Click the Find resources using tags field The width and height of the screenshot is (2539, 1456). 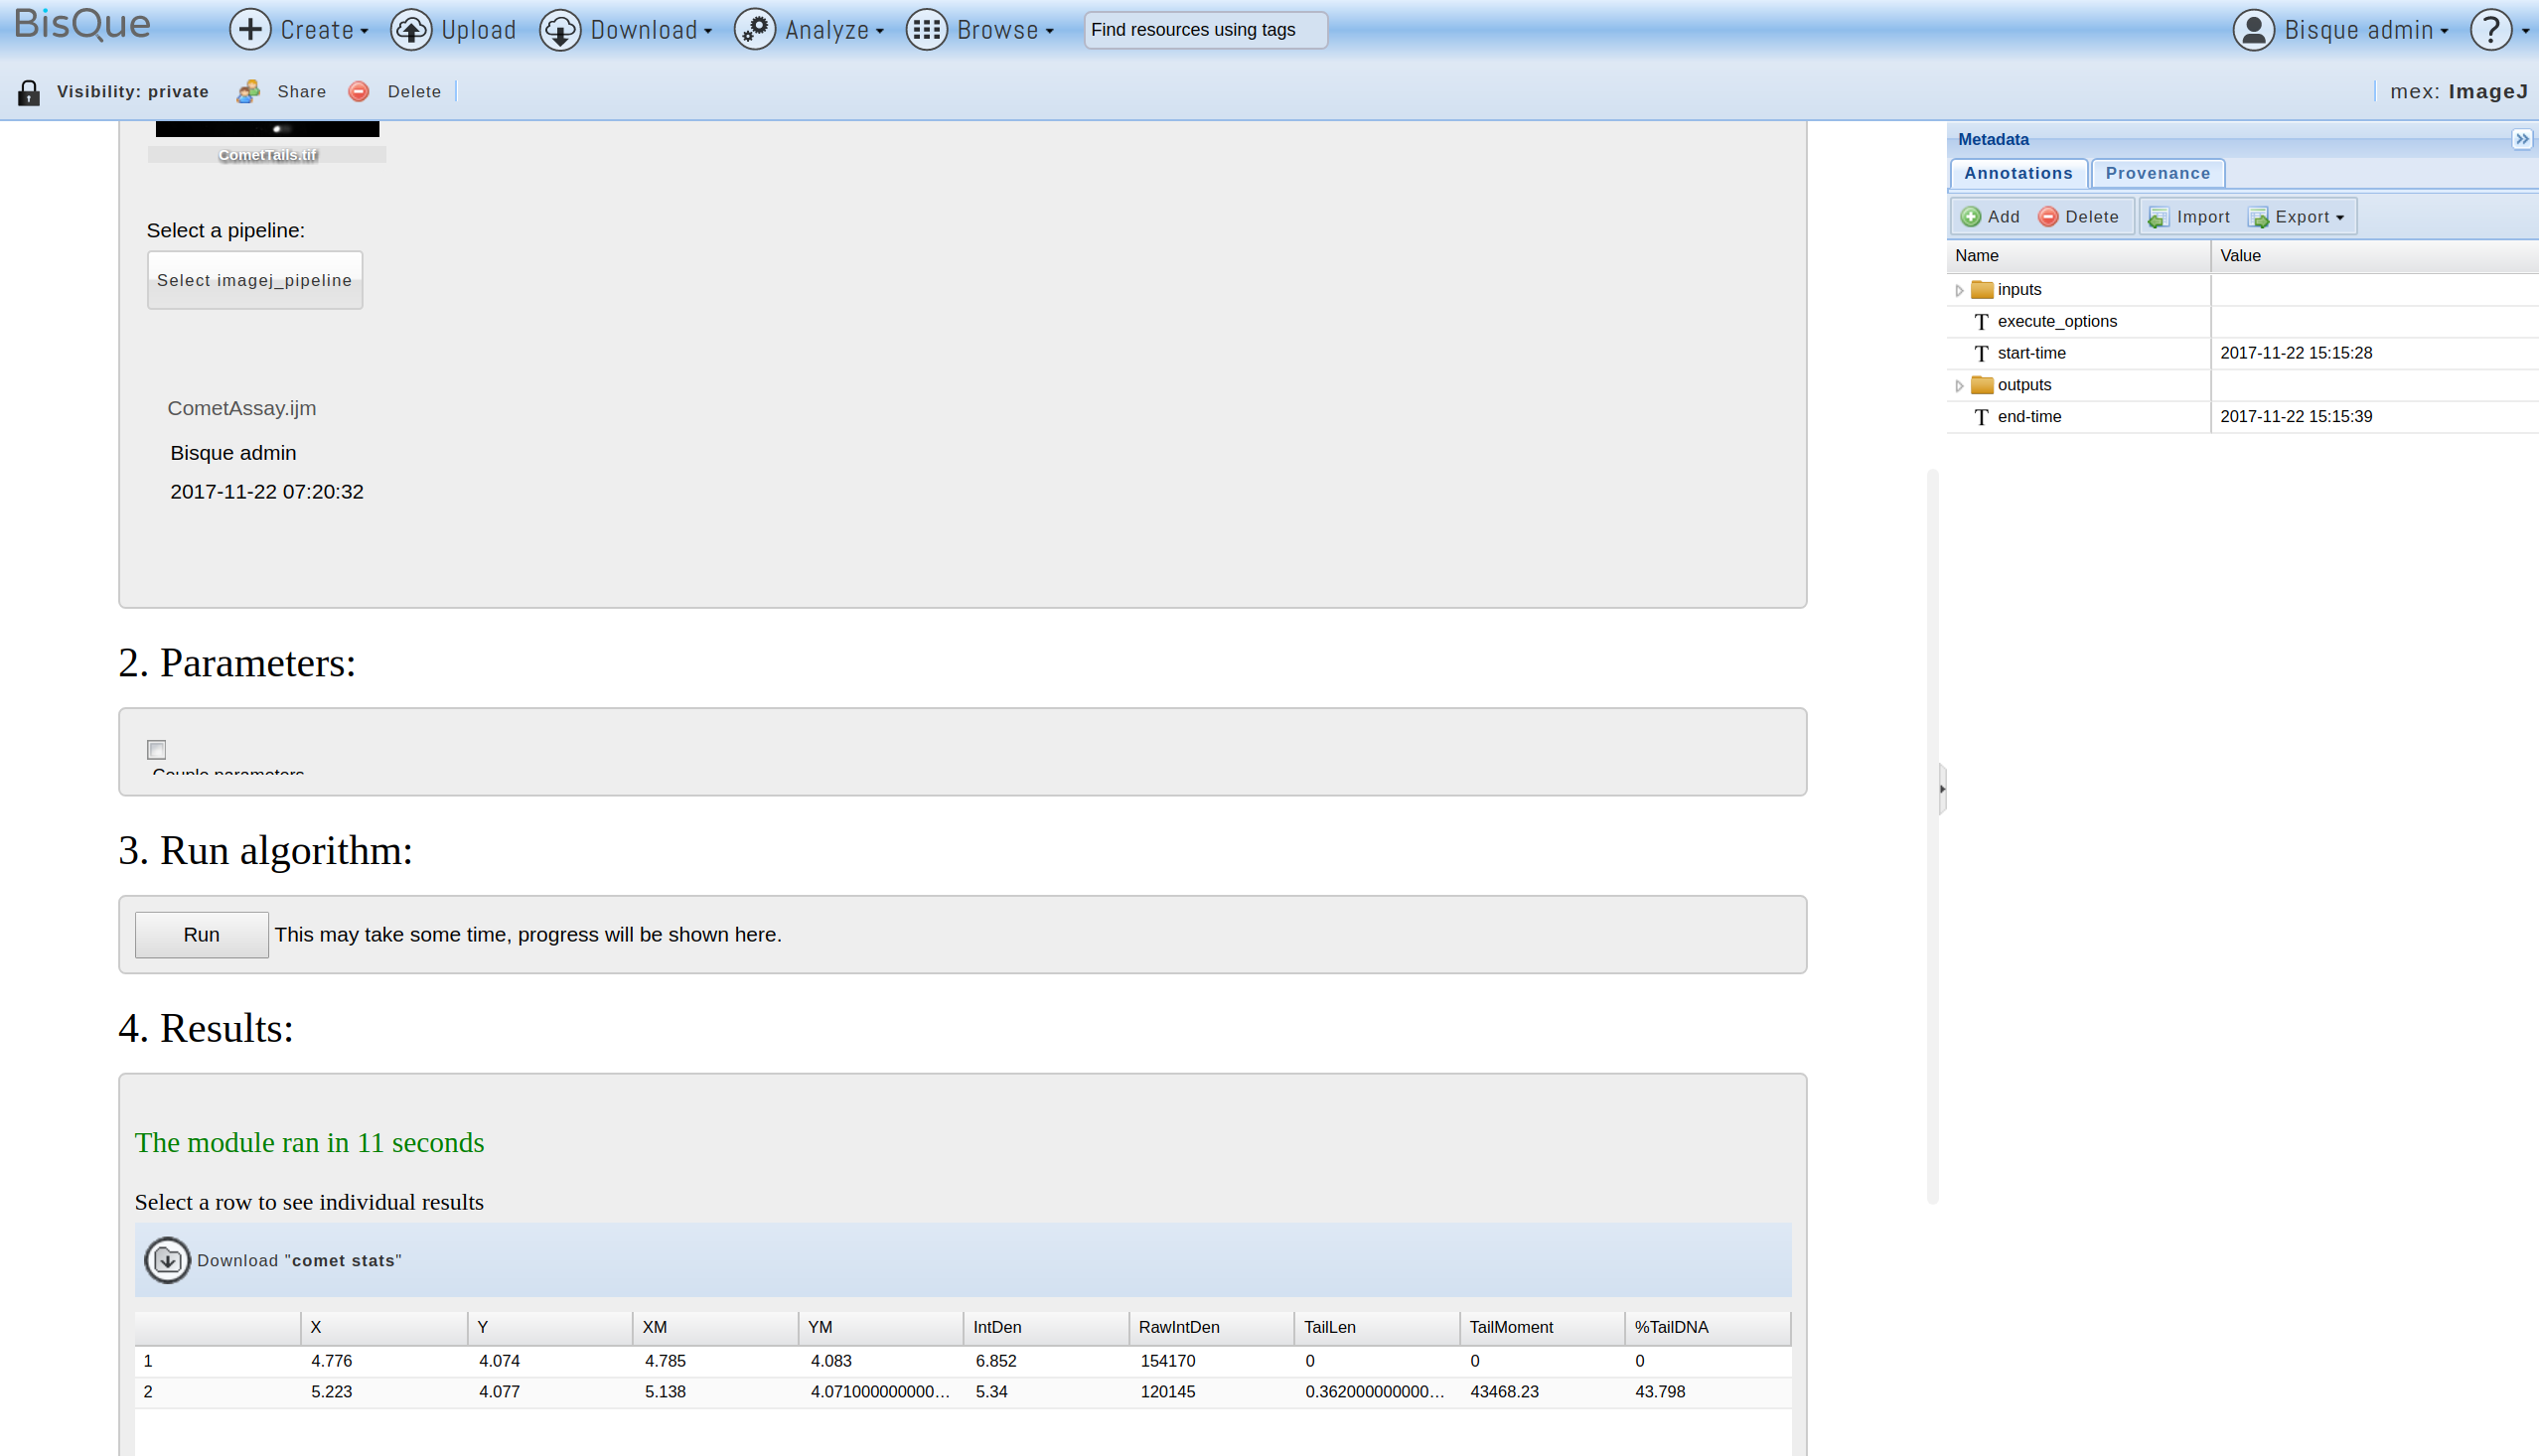click(1205, 30)
